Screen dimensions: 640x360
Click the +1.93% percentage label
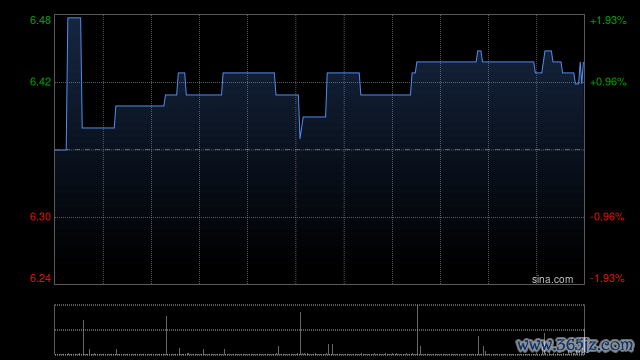(x=608, y=20)
